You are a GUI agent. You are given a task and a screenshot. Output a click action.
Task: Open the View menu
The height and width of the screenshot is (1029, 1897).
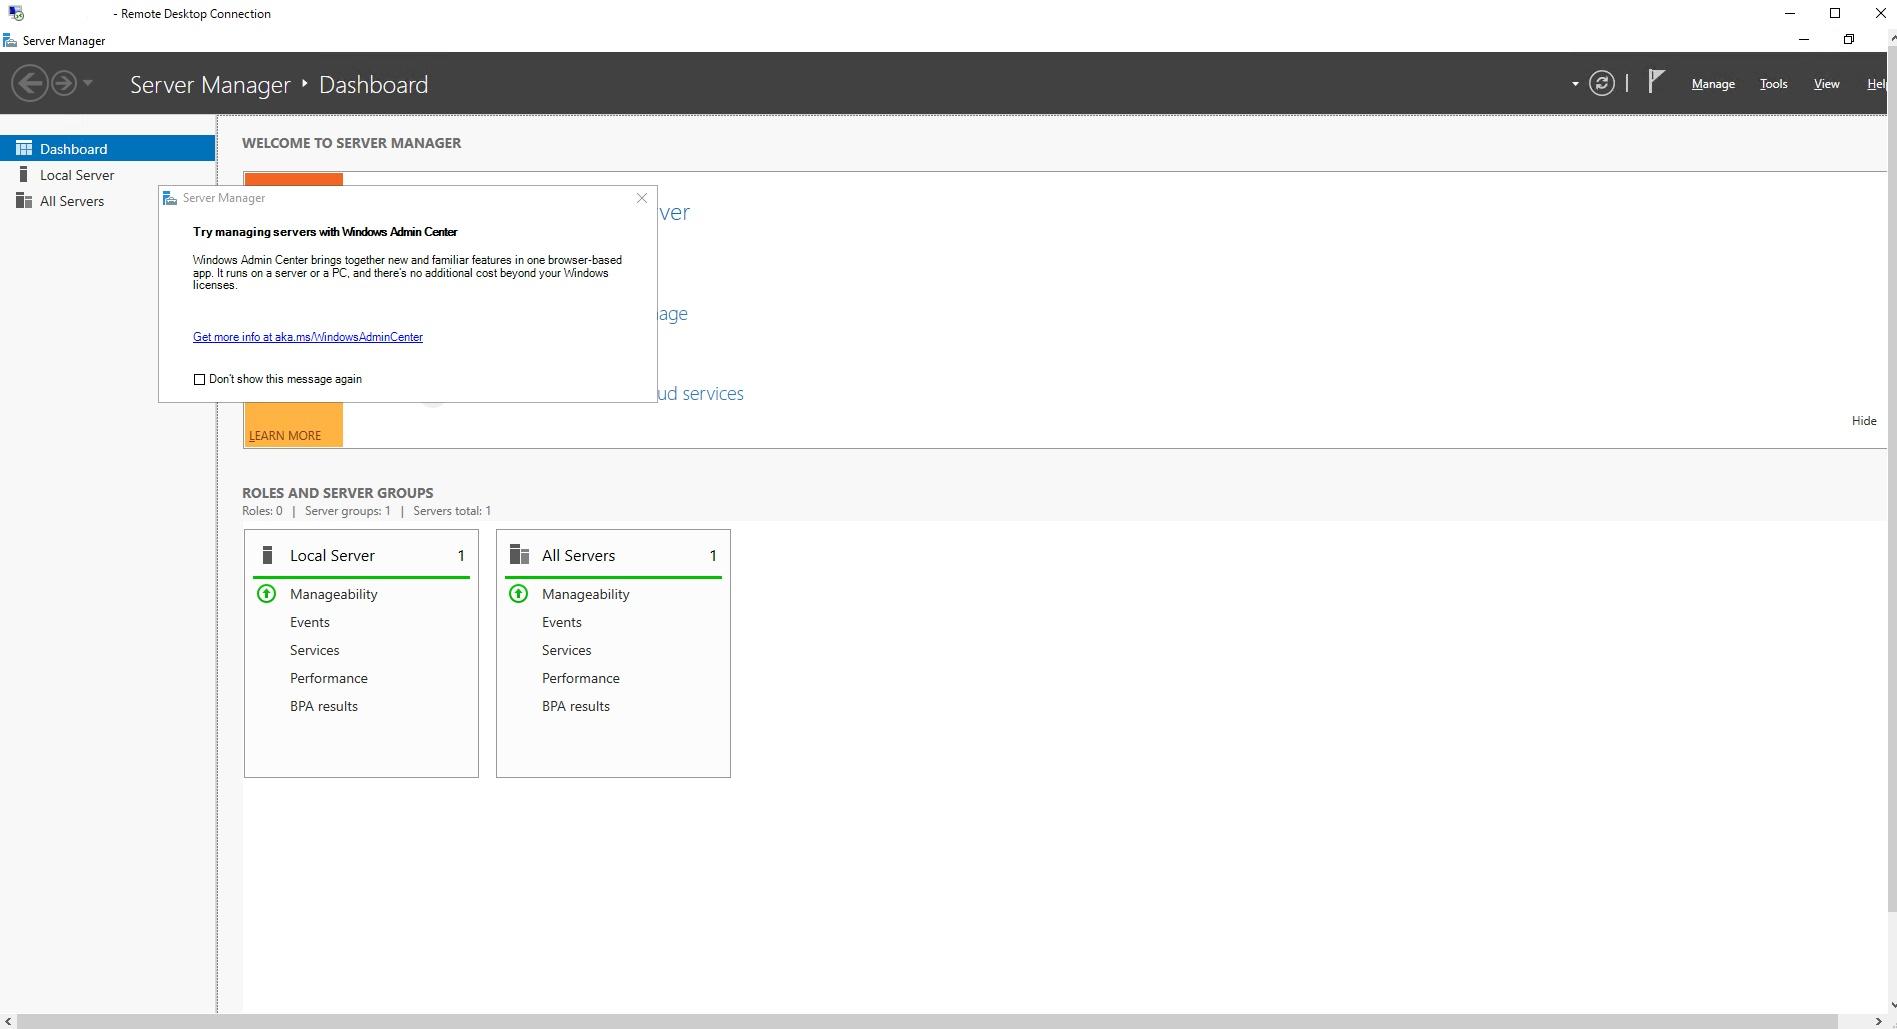click(x=1826, y=84)
